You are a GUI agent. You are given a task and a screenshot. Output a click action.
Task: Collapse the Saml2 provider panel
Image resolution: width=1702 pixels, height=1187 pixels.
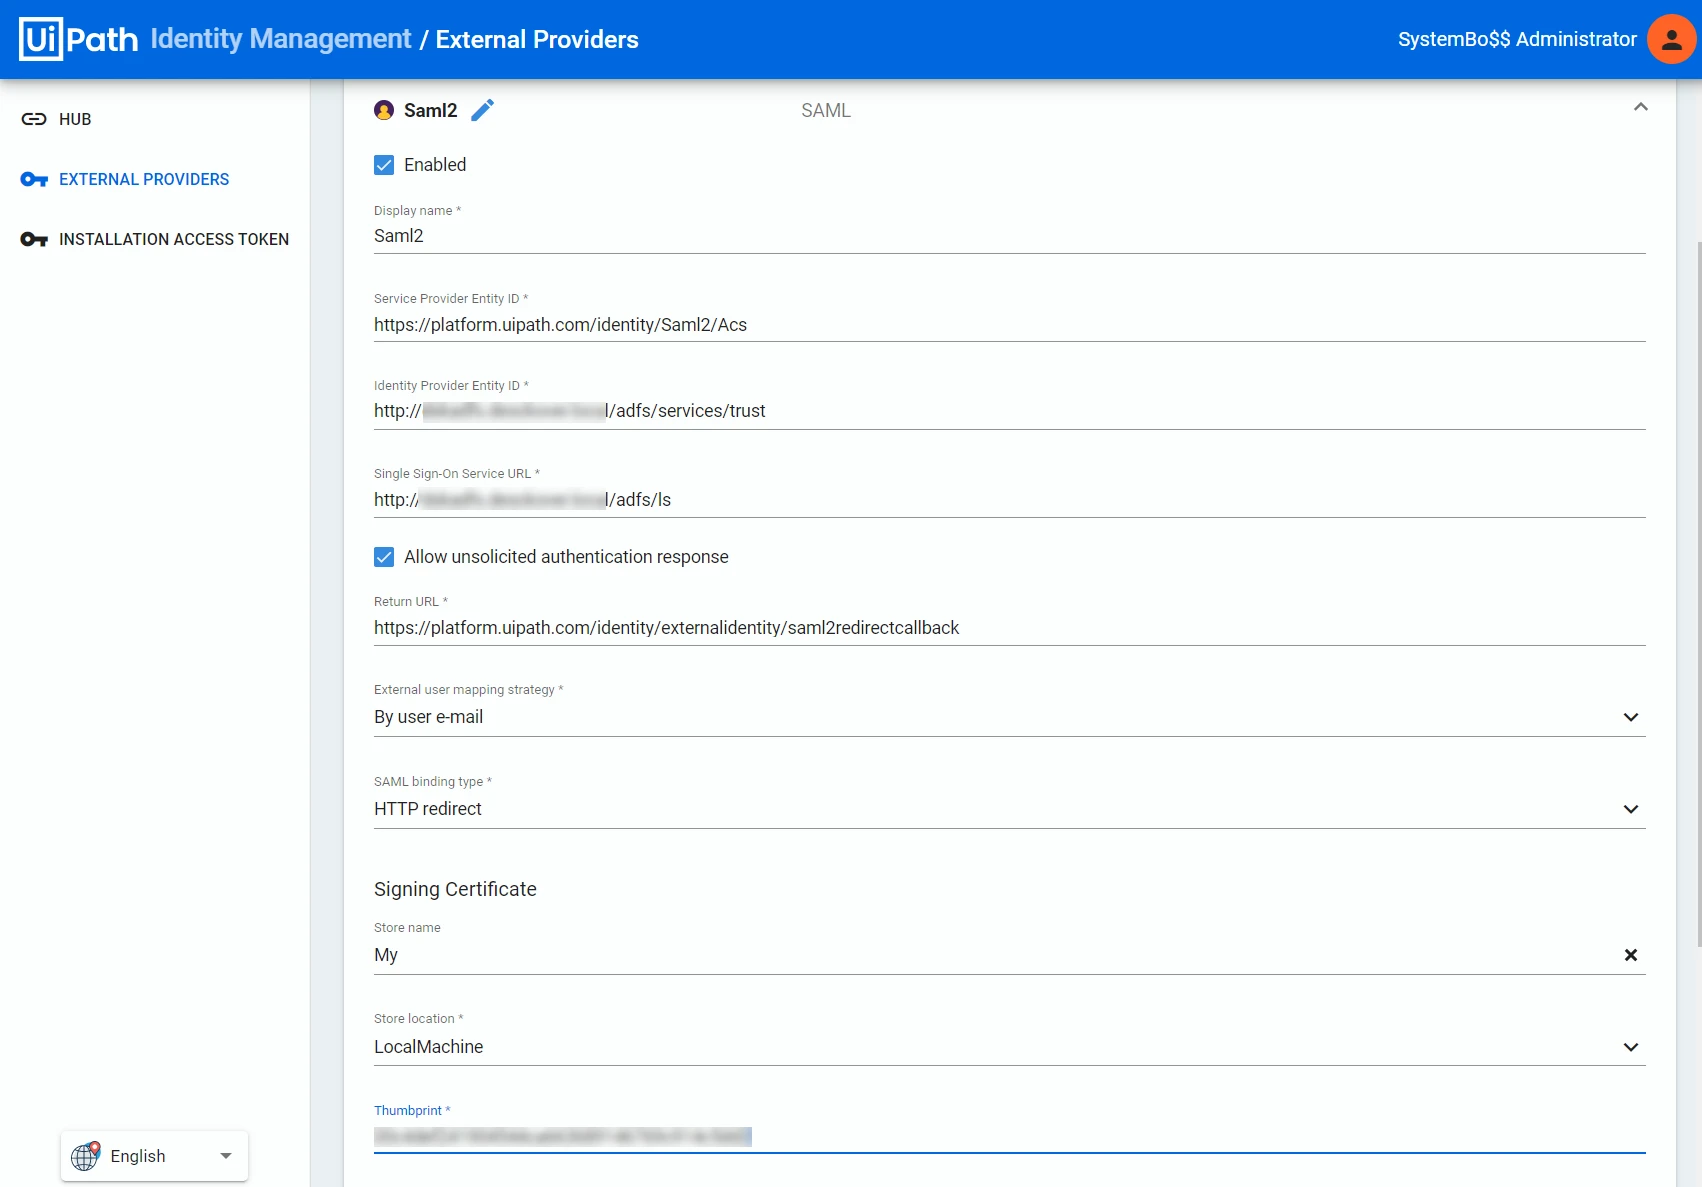pos(1640,107)
